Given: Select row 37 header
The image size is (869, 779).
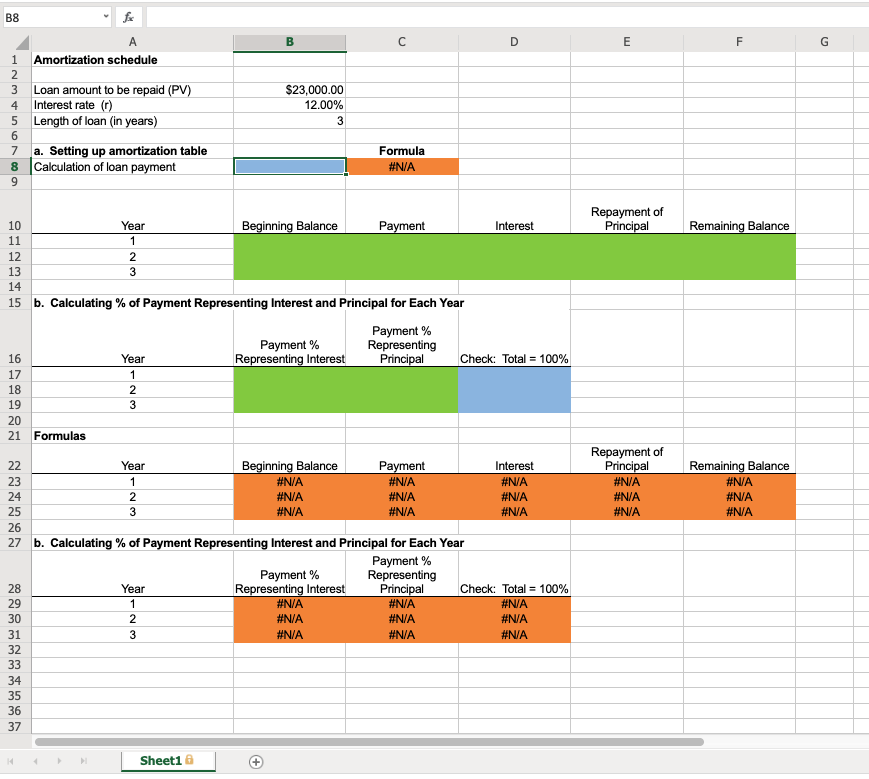Looking at the screenshot, I should (15, 726).
